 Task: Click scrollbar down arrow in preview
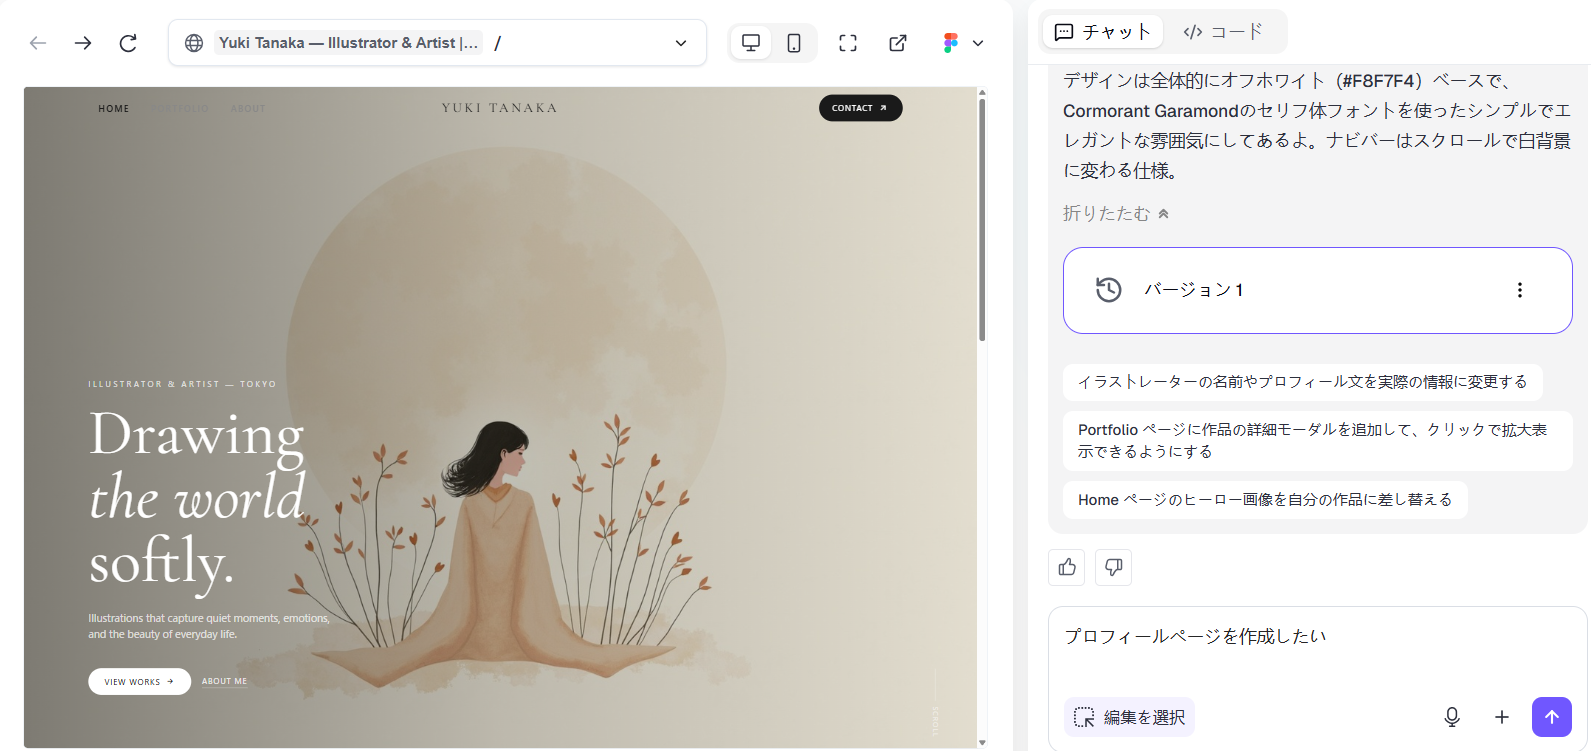(982, 742)
